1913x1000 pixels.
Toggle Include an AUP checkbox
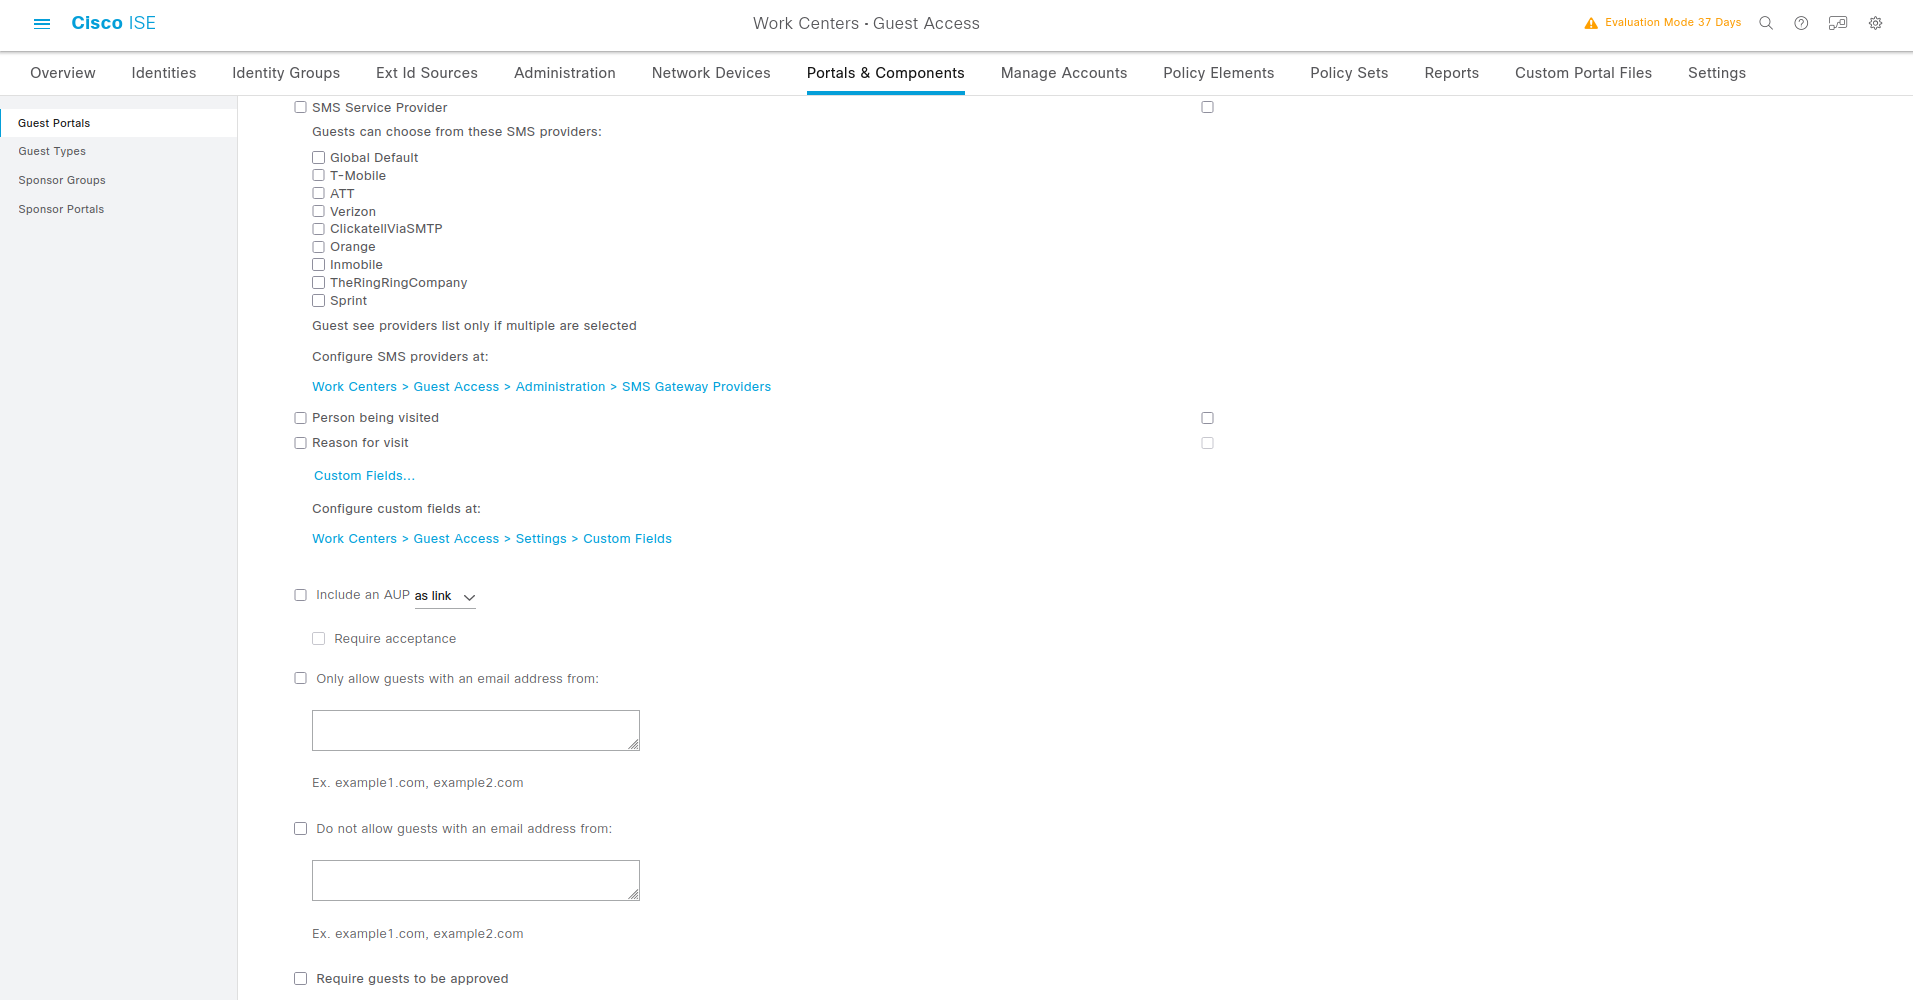coord(300,595)
